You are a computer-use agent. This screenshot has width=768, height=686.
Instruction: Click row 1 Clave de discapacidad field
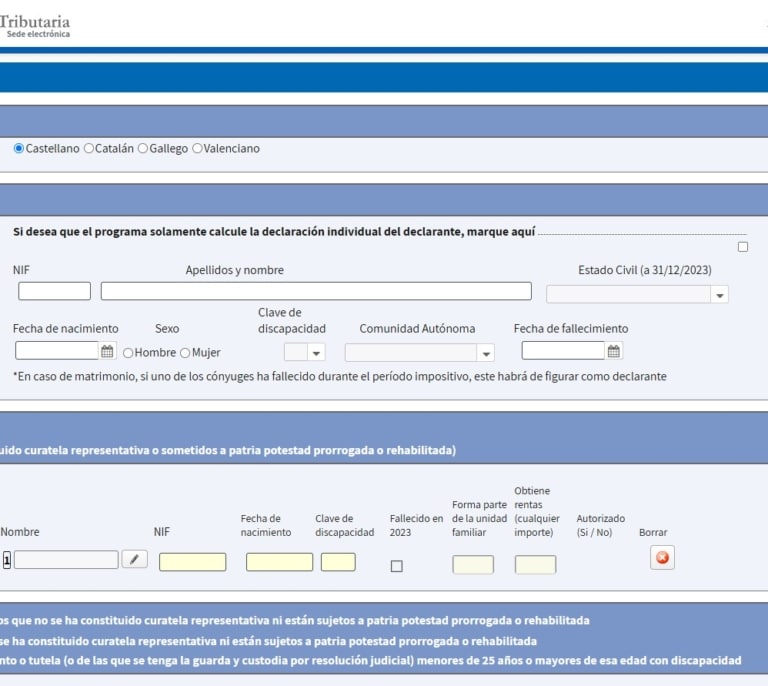click(338, 562)
